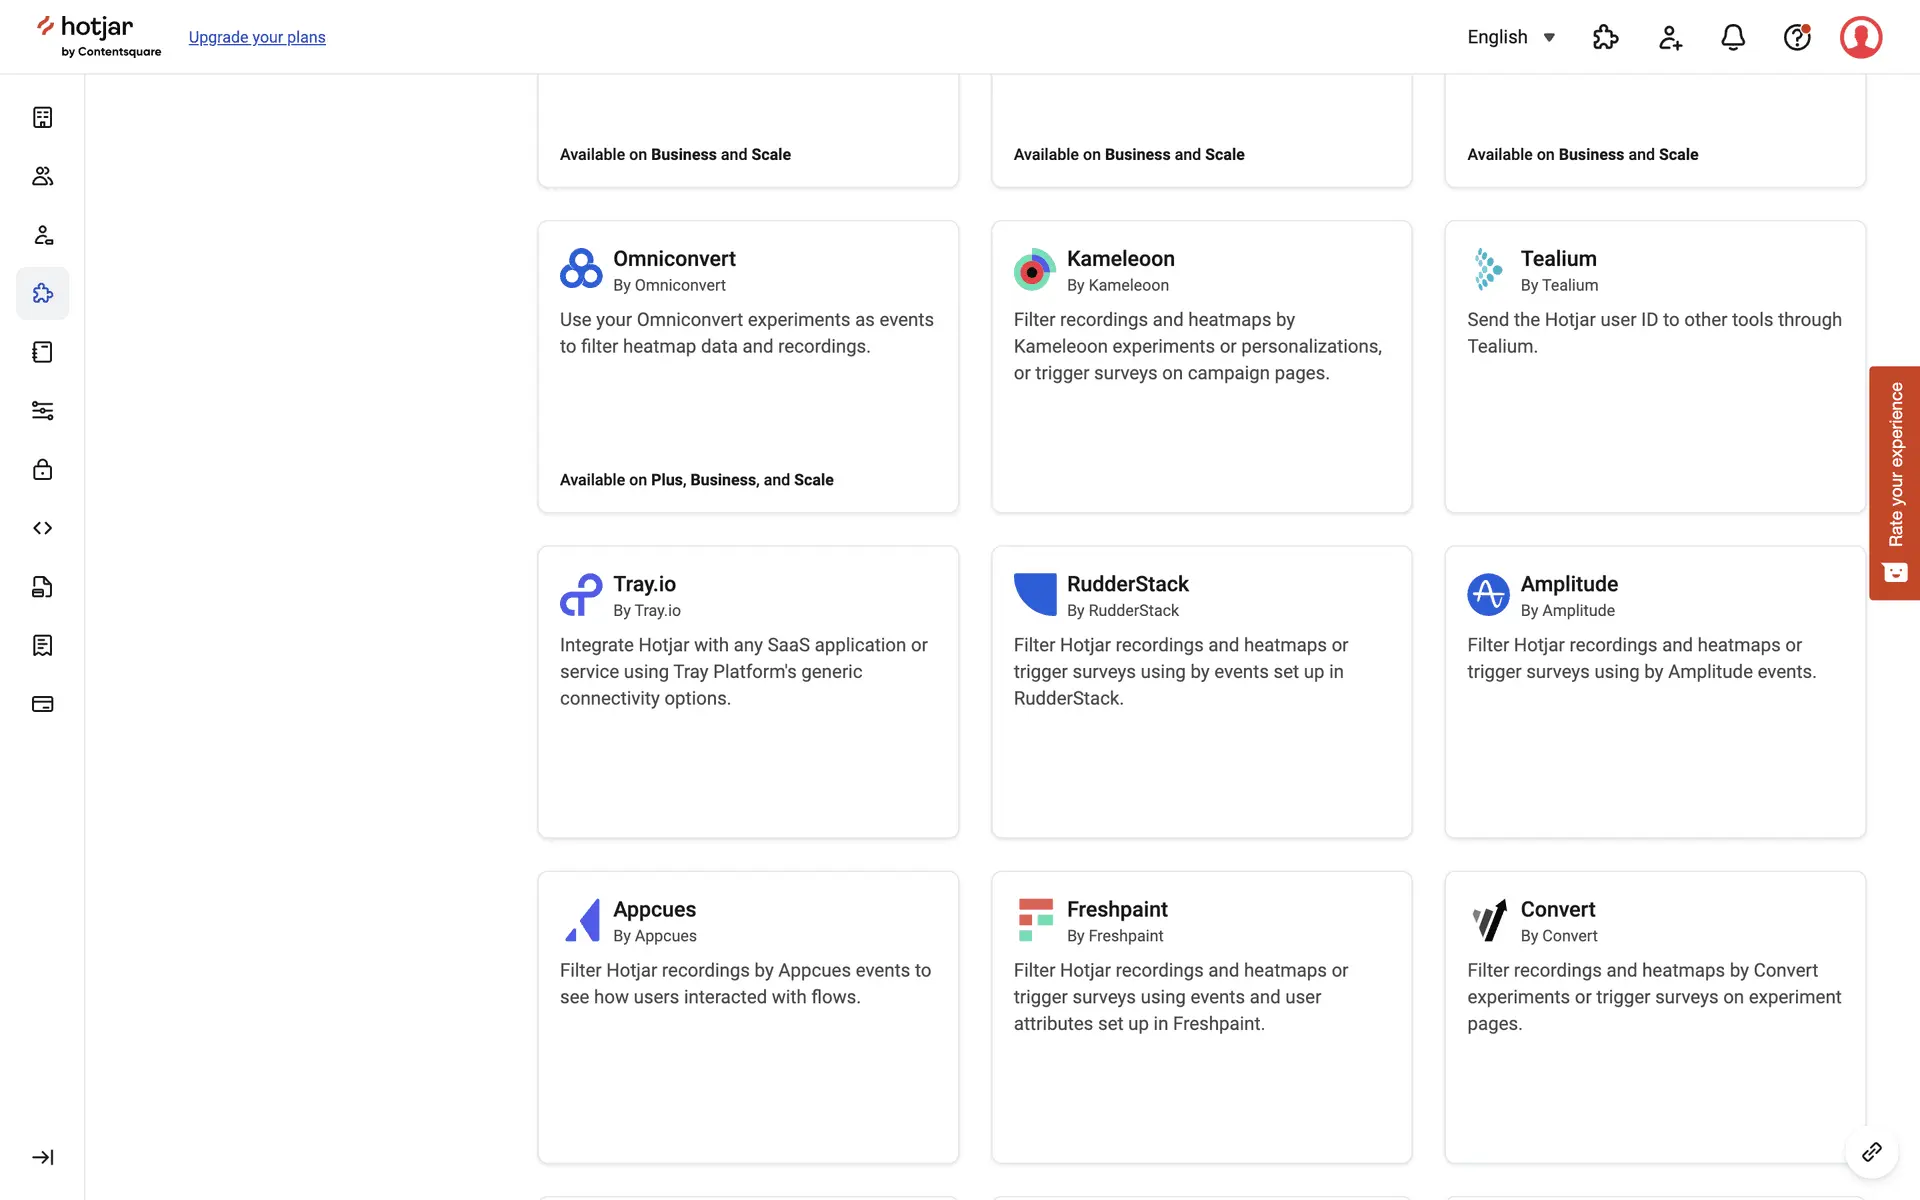Open the lock icon in sidebar

[42, 469]
